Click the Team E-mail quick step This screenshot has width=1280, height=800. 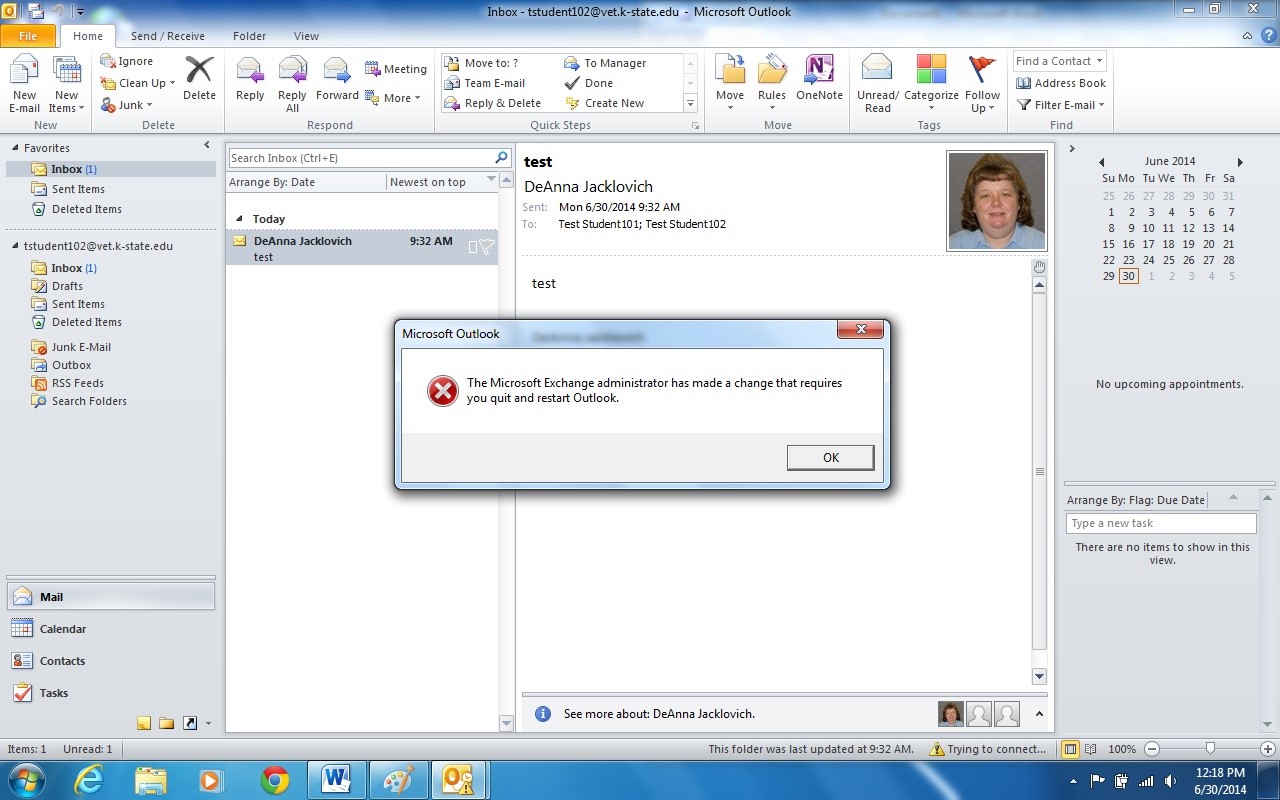coord(486,83)
